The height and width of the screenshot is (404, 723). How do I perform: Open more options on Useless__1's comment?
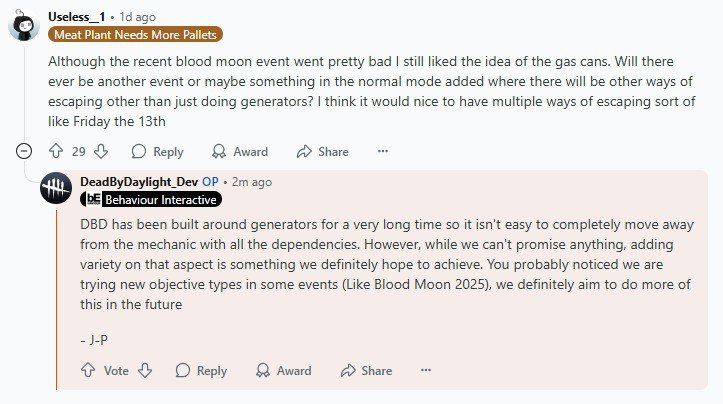click(x=382, y=151)
